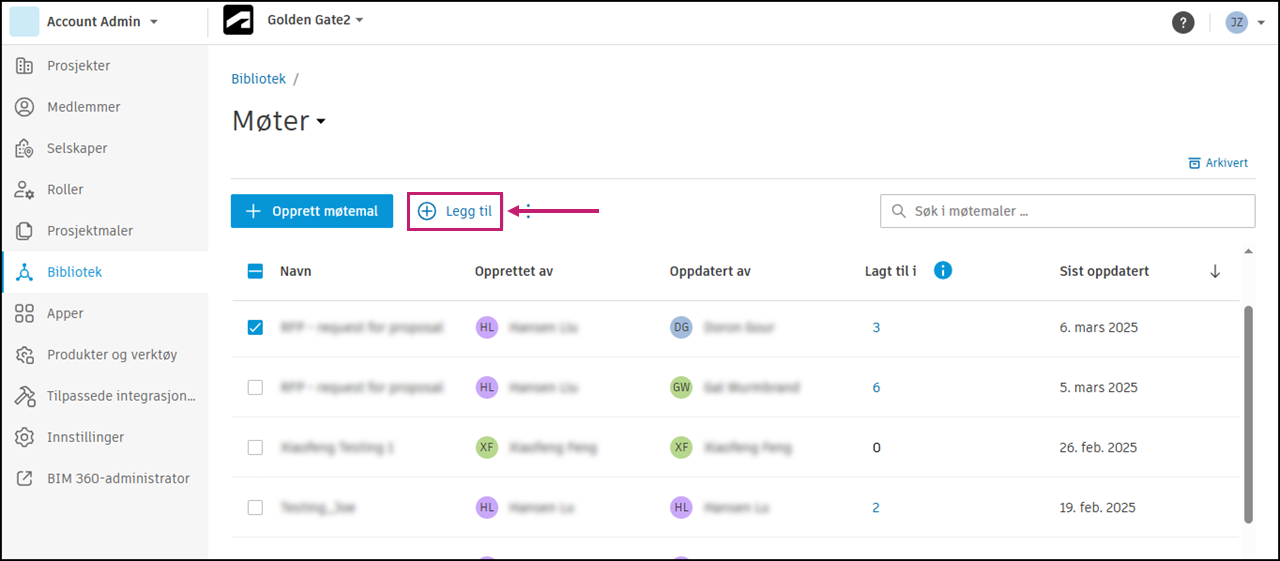Click the Arkivert archive icon
Screen dimensions: 1280x561
(1193, 163)
